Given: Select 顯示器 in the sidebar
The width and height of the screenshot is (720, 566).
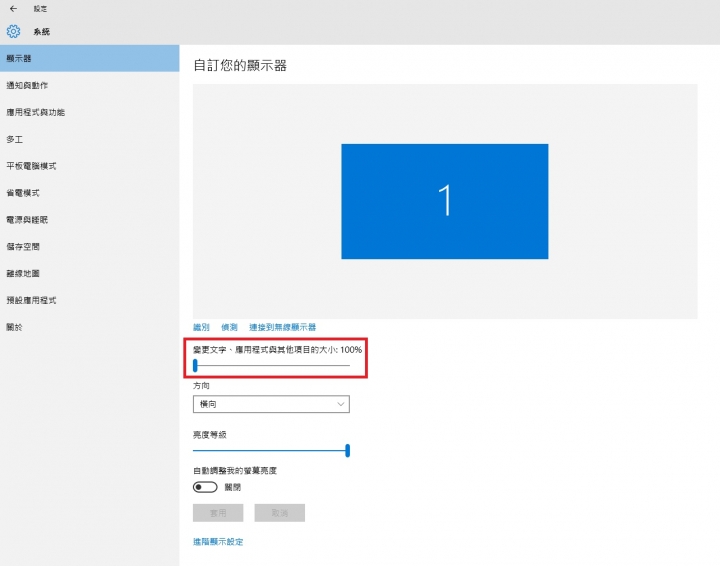Looking at the screenshot, I should pos(90,58).
